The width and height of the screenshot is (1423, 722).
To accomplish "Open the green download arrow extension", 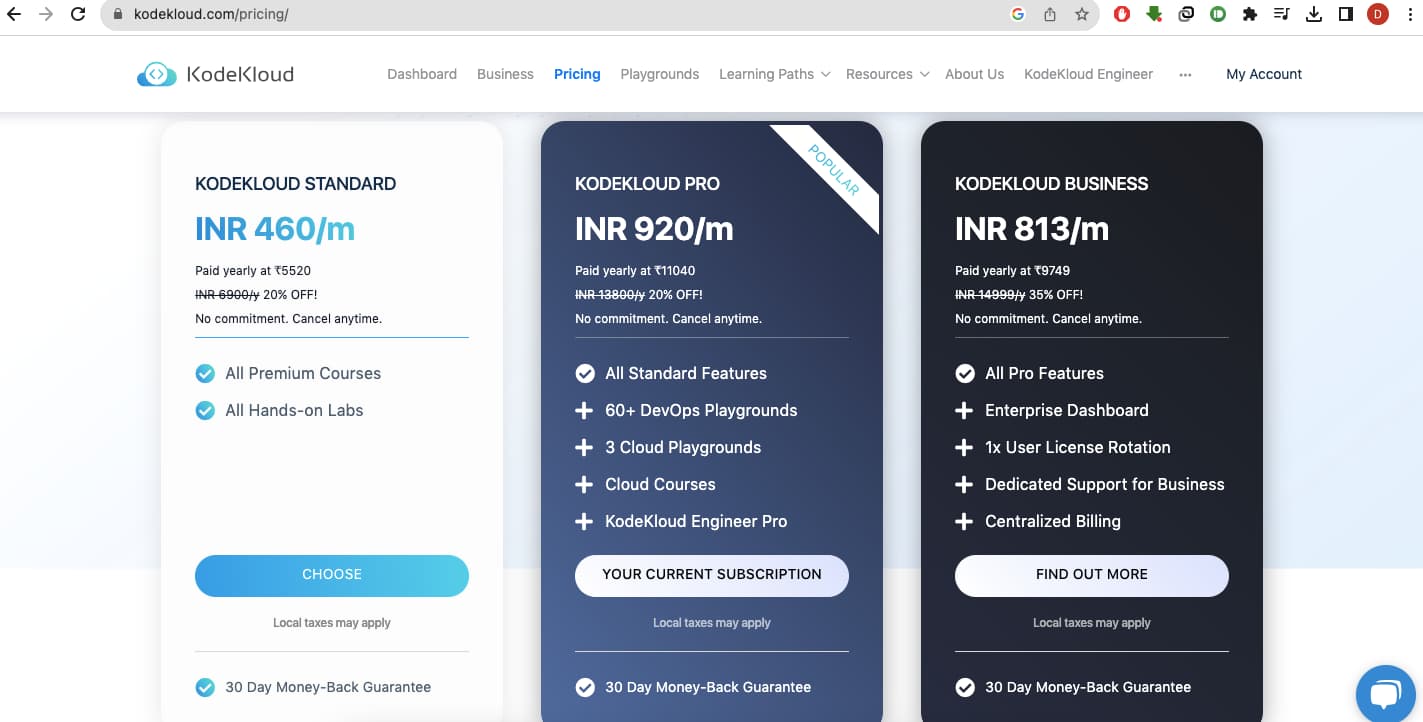I will (x=1154, y=15).
